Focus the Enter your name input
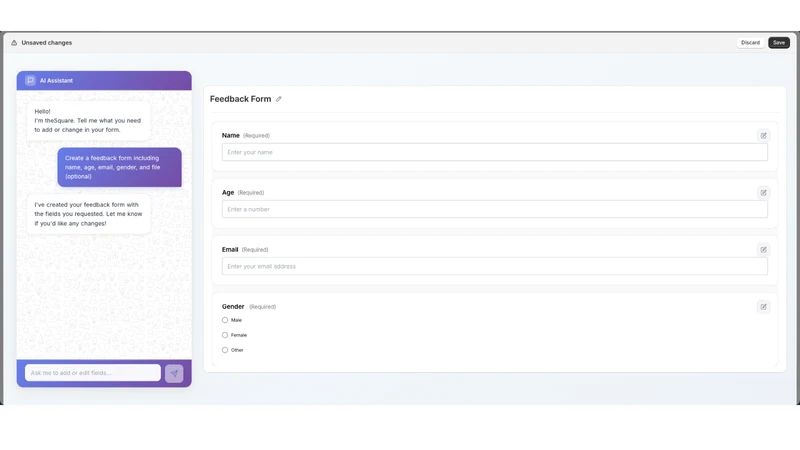 [494, 152]
